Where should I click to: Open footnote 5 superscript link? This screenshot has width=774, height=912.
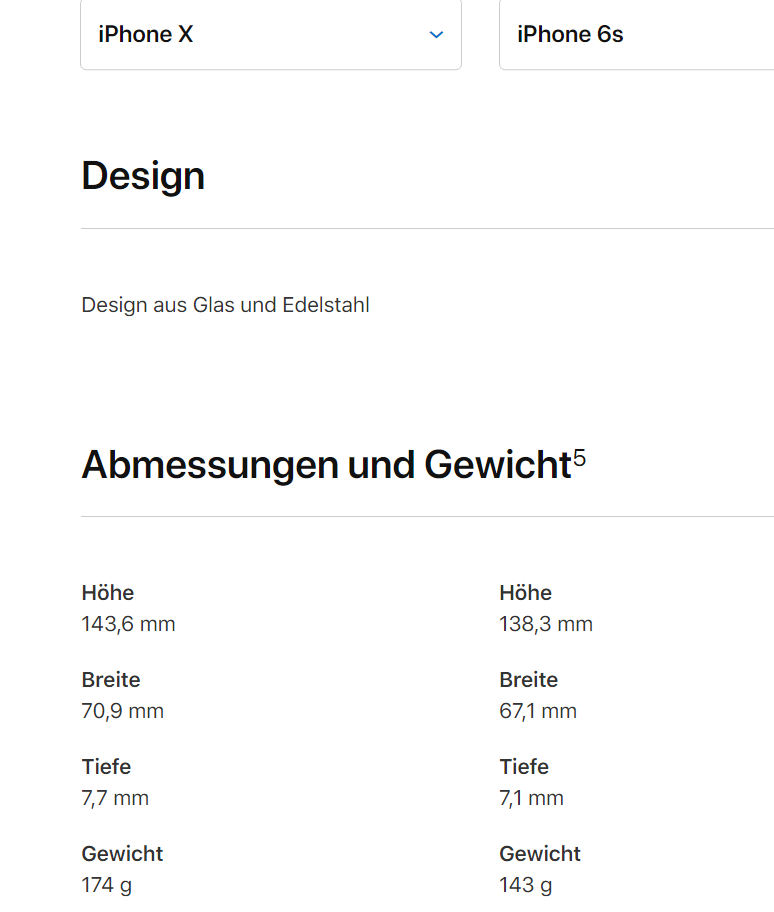(580, 458)
